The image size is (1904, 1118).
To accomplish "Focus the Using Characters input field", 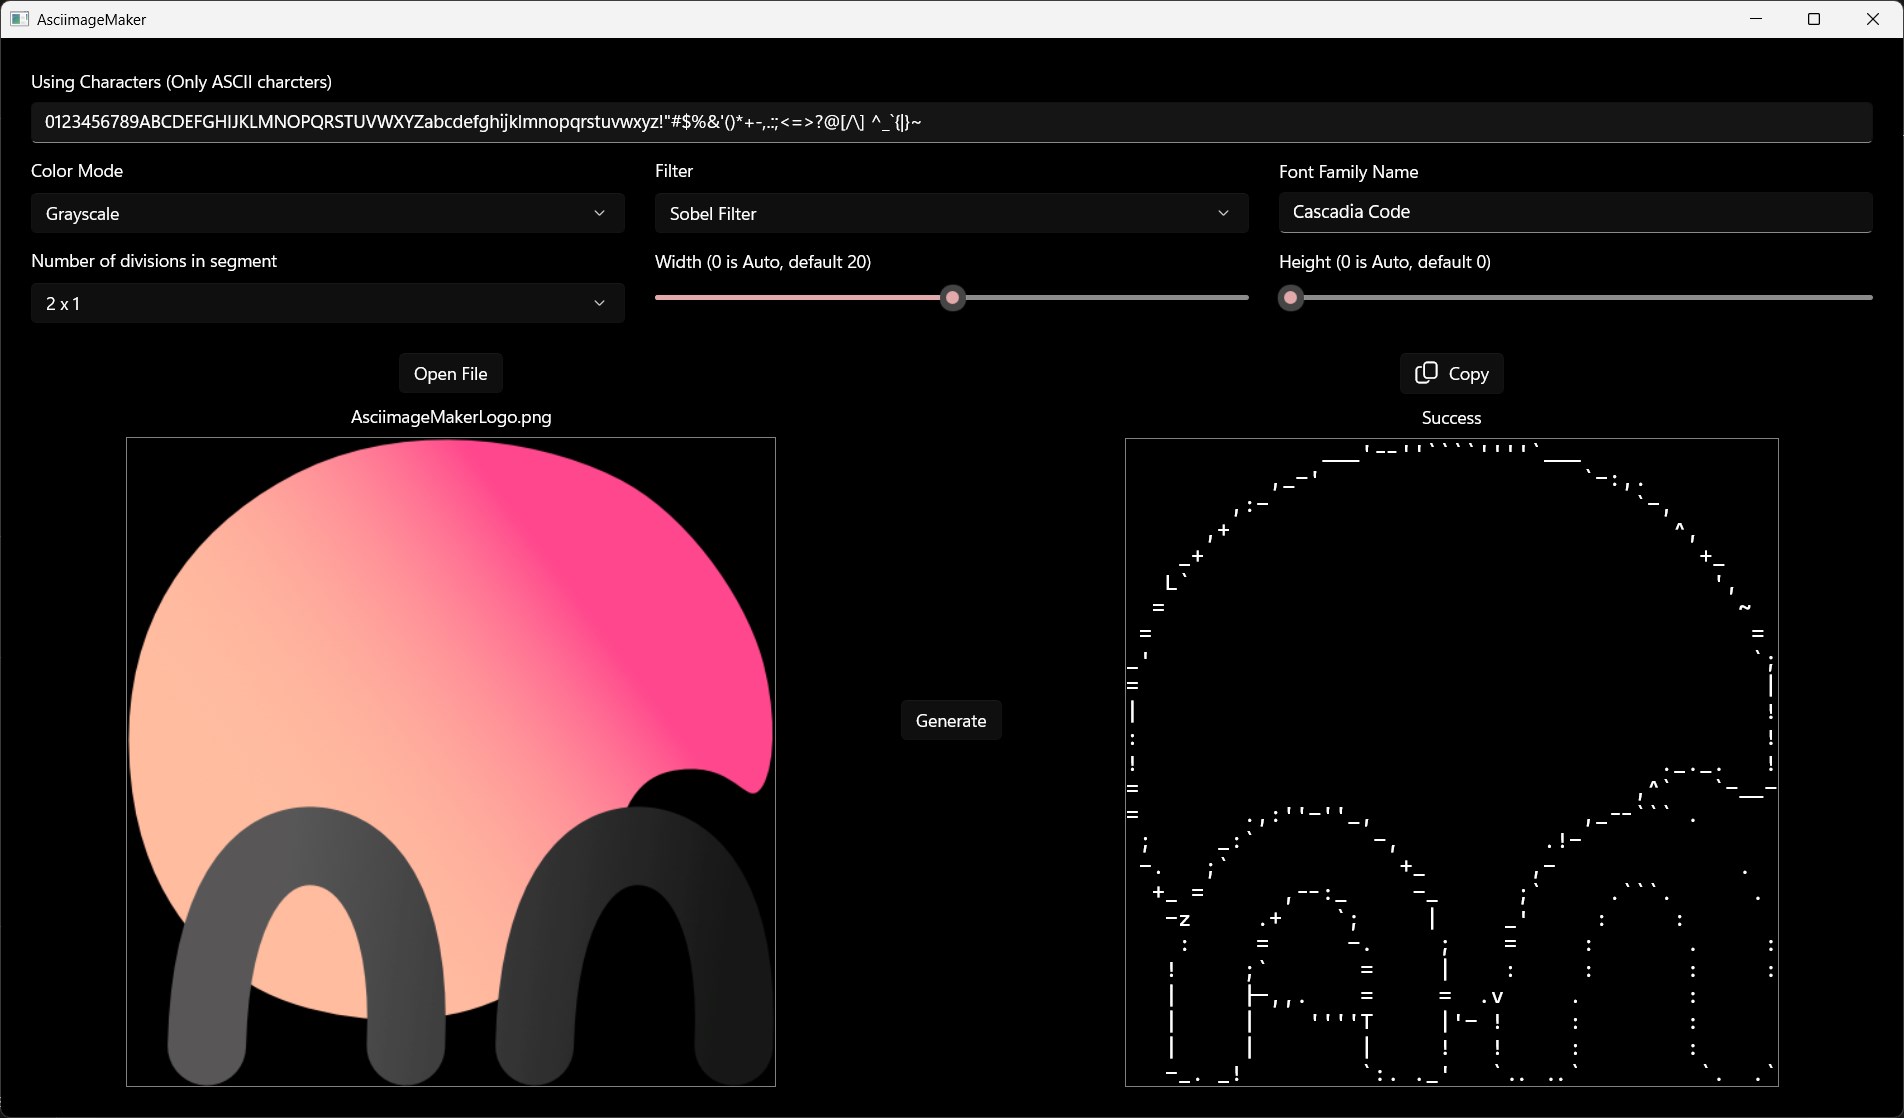I will point(952,122).
